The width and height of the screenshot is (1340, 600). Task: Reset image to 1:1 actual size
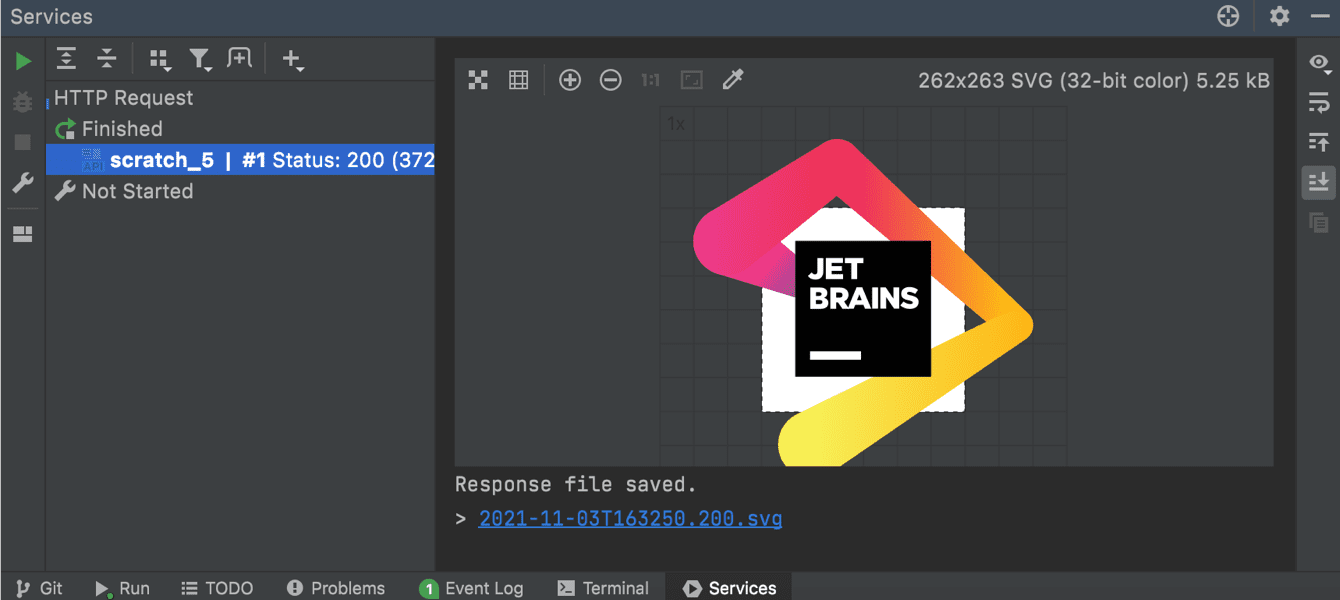pos(651,80)
